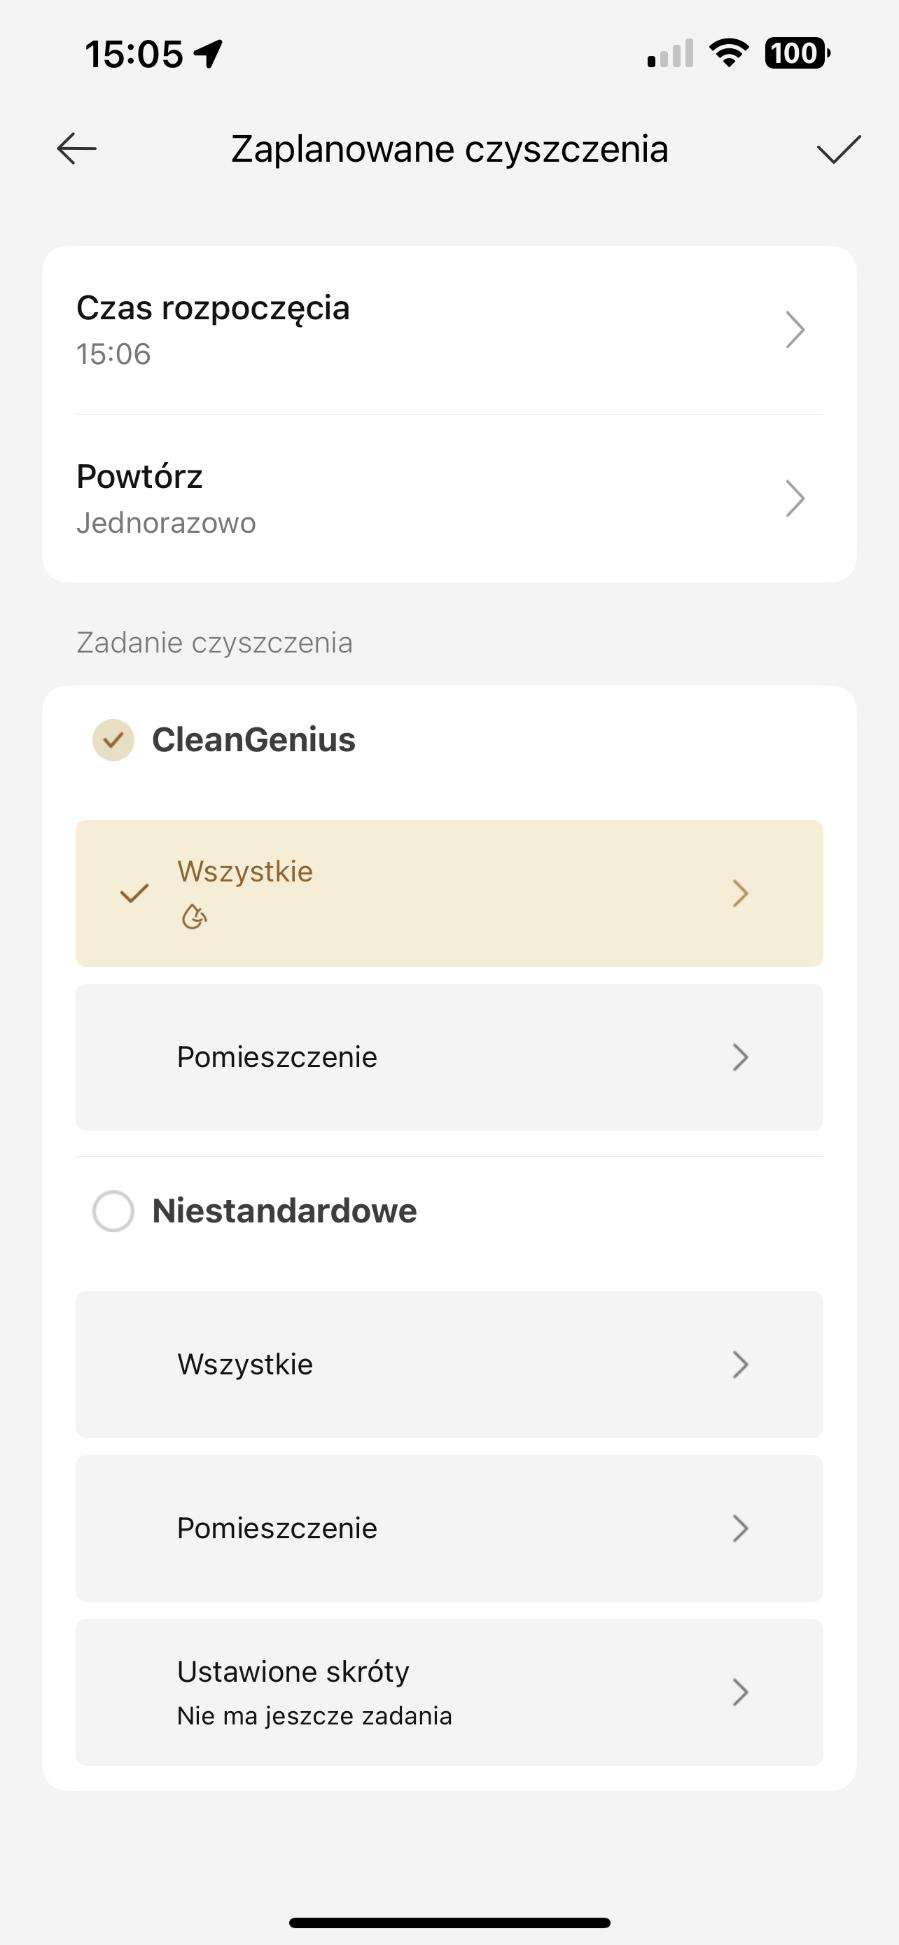
Task: Expand CleanGenius Pomieszczenie chevron
Action: click(740, 1057)
